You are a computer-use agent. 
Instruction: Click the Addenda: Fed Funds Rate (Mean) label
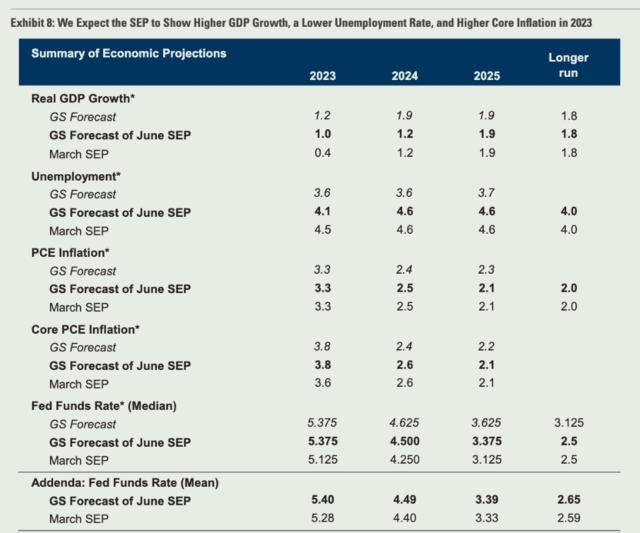tap(125, 483)
